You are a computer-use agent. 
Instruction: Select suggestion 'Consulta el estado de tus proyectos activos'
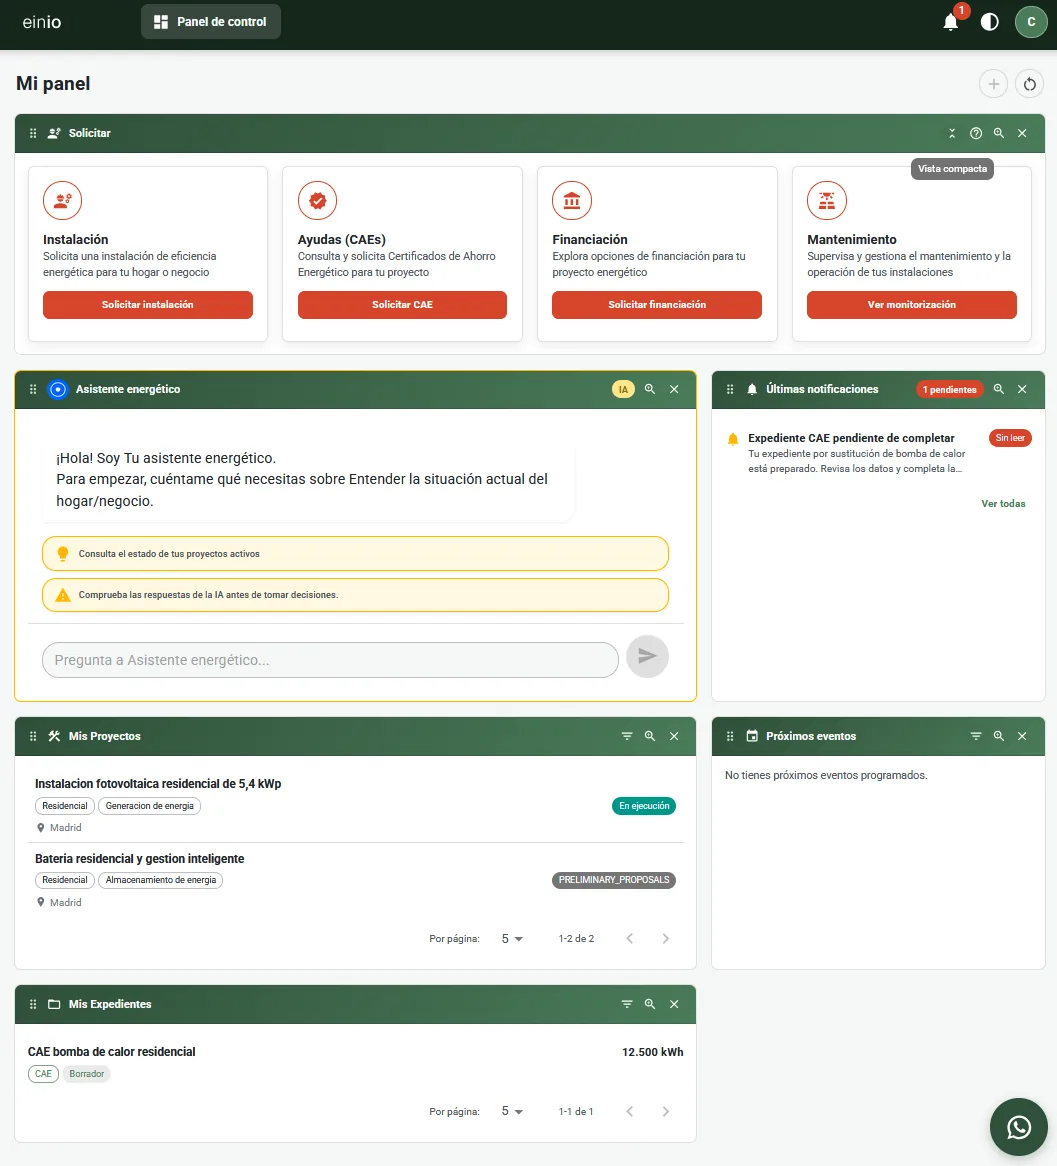(356, 554)
